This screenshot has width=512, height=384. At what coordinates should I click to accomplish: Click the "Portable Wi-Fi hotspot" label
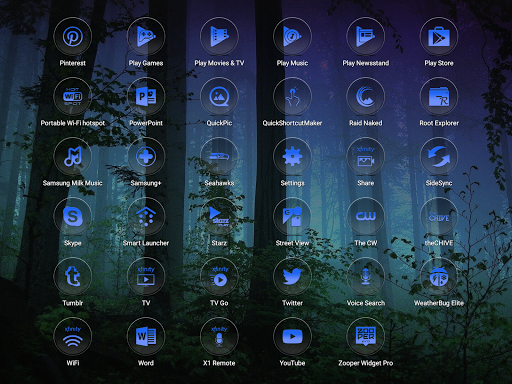[x=73, y=123]
